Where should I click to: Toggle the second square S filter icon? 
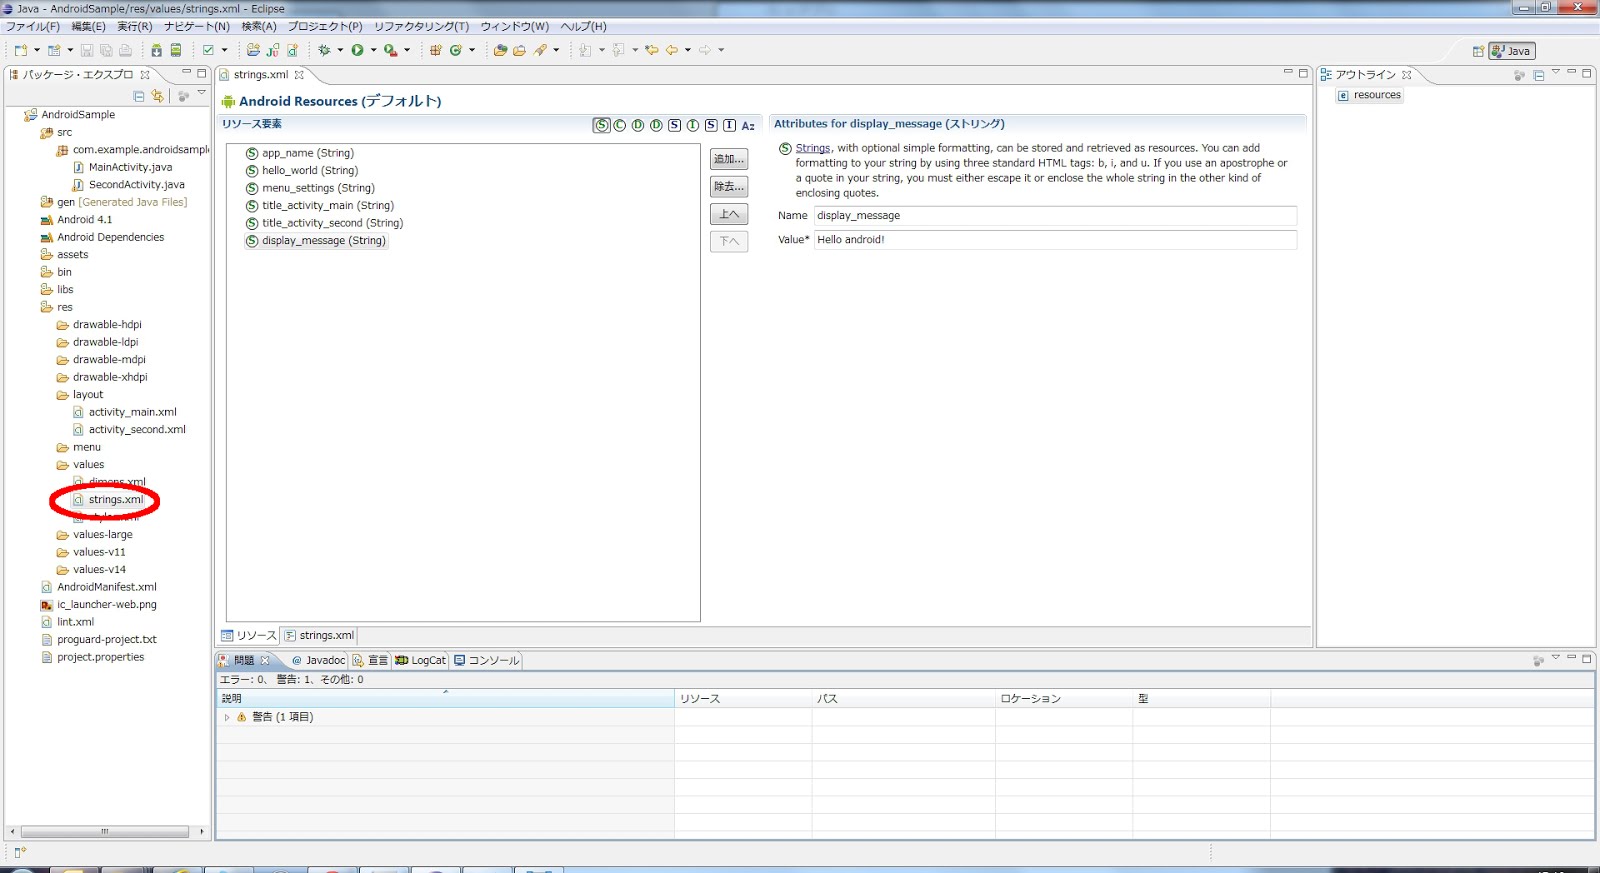[x=711, y=125]
